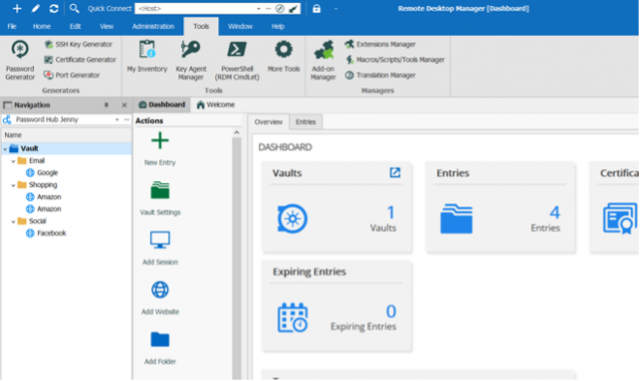Open PowerShell RDM CmdLet
Screen dimensions: 640x381
(237, 60)
